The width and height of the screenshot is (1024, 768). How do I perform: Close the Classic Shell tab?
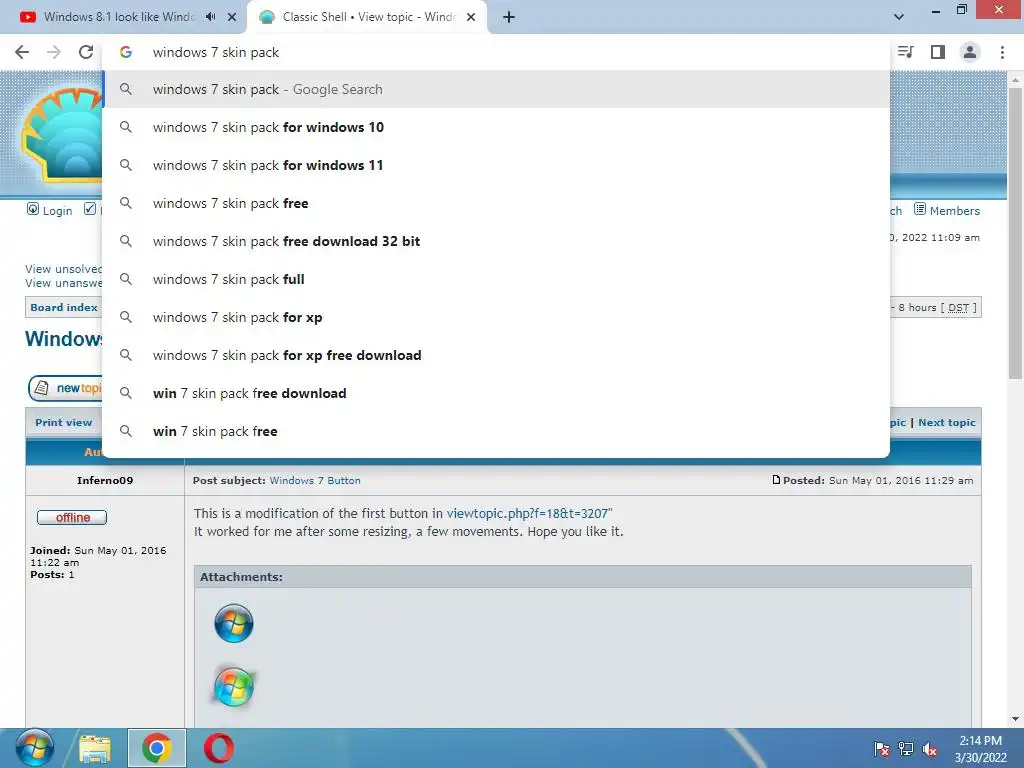[471, 17]
